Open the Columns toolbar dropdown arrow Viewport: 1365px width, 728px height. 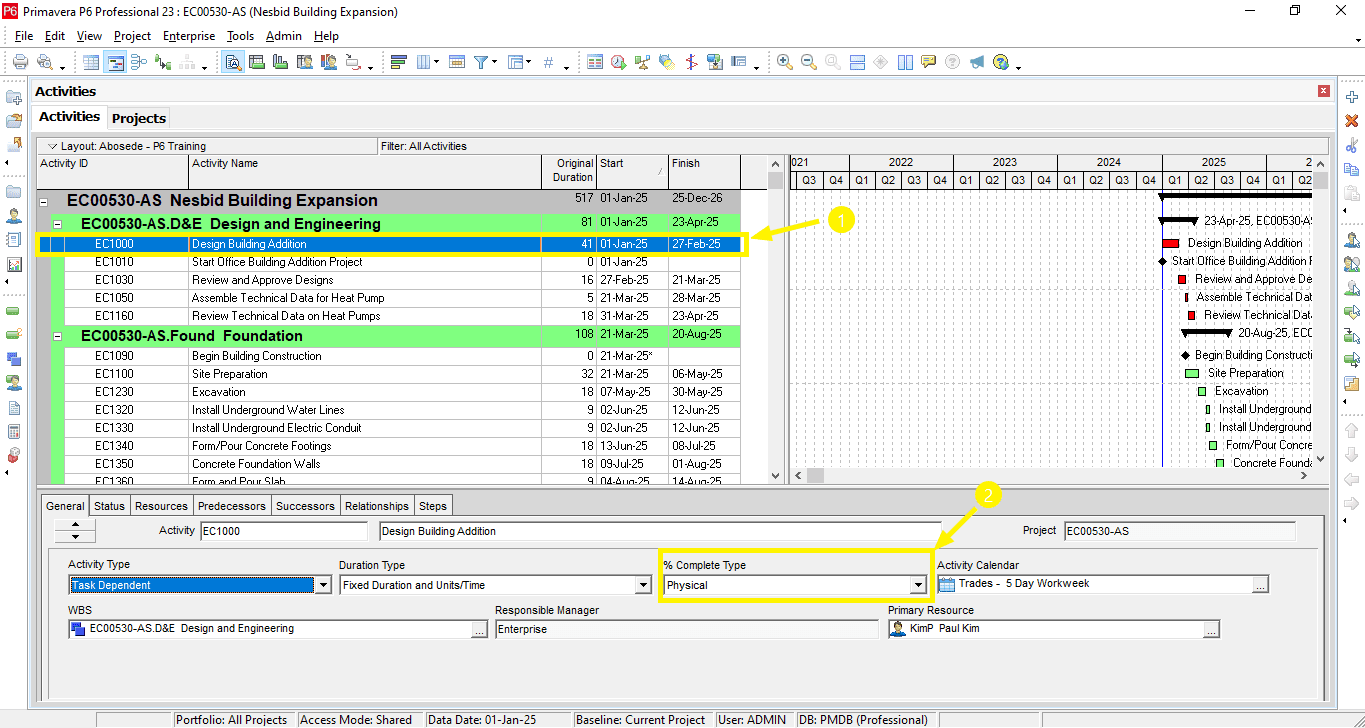tap(436, 64)
